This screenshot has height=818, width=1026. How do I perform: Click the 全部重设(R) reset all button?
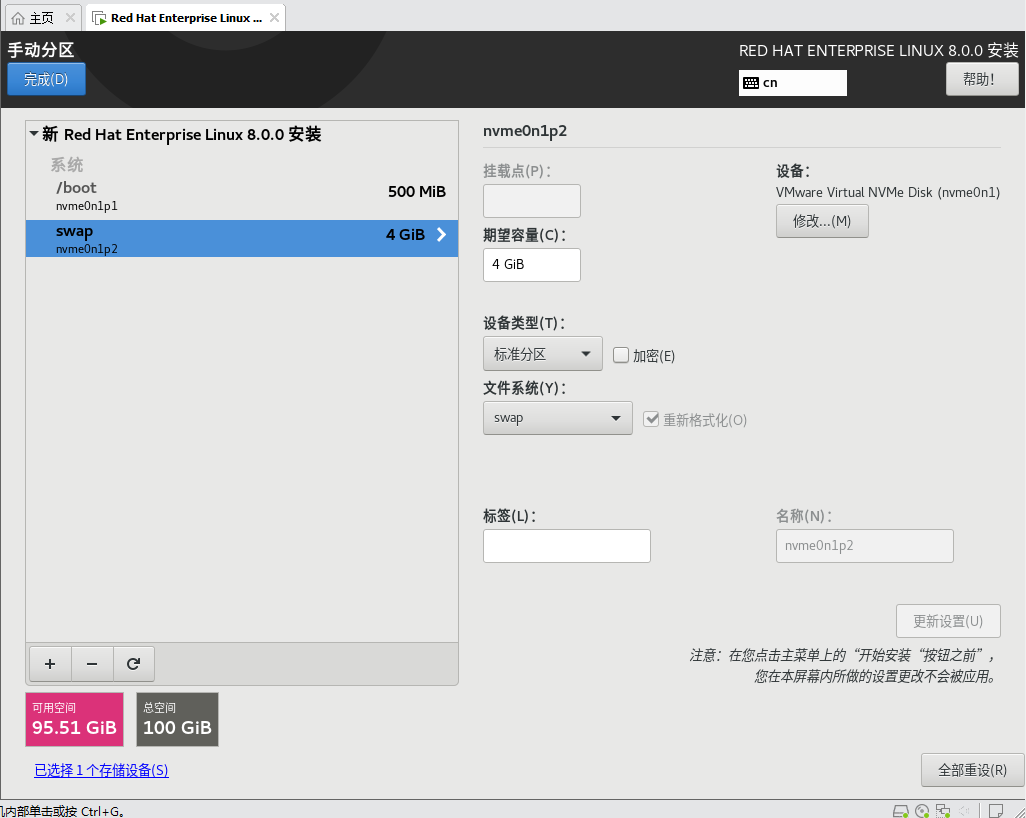pos(972,770)
